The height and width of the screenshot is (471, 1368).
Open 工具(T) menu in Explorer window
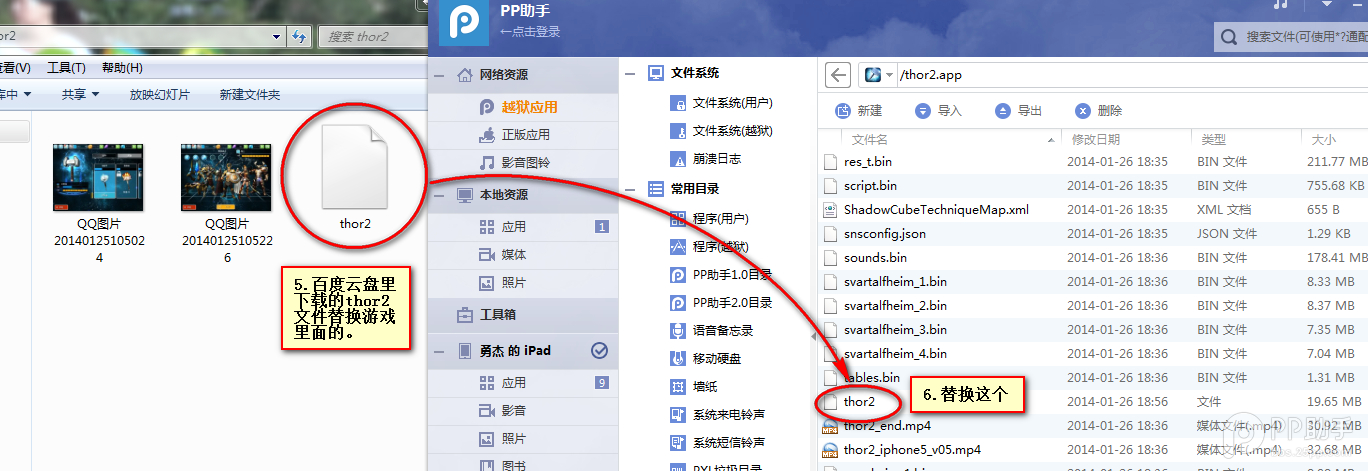click(66, 68)
